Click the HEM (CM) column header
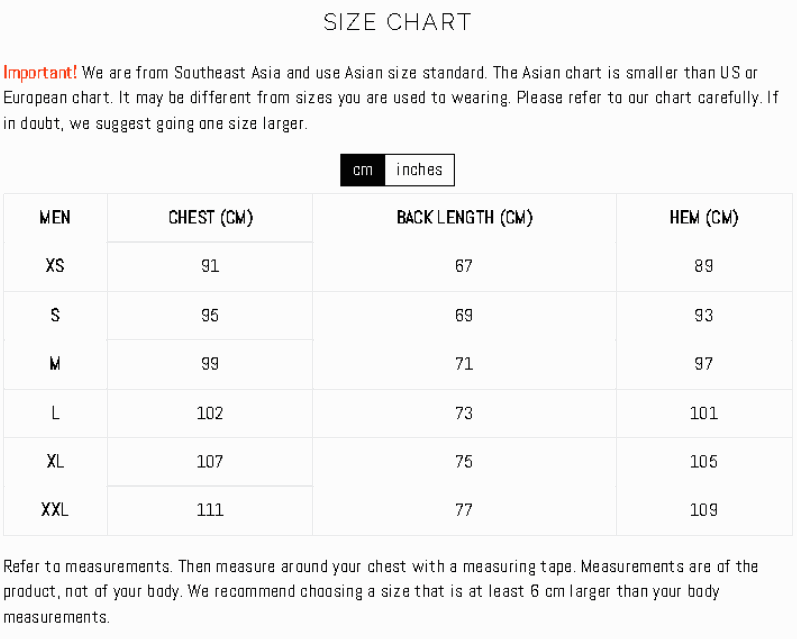The image size is (797, 639). pyautogui.click(x=703, y=218)
